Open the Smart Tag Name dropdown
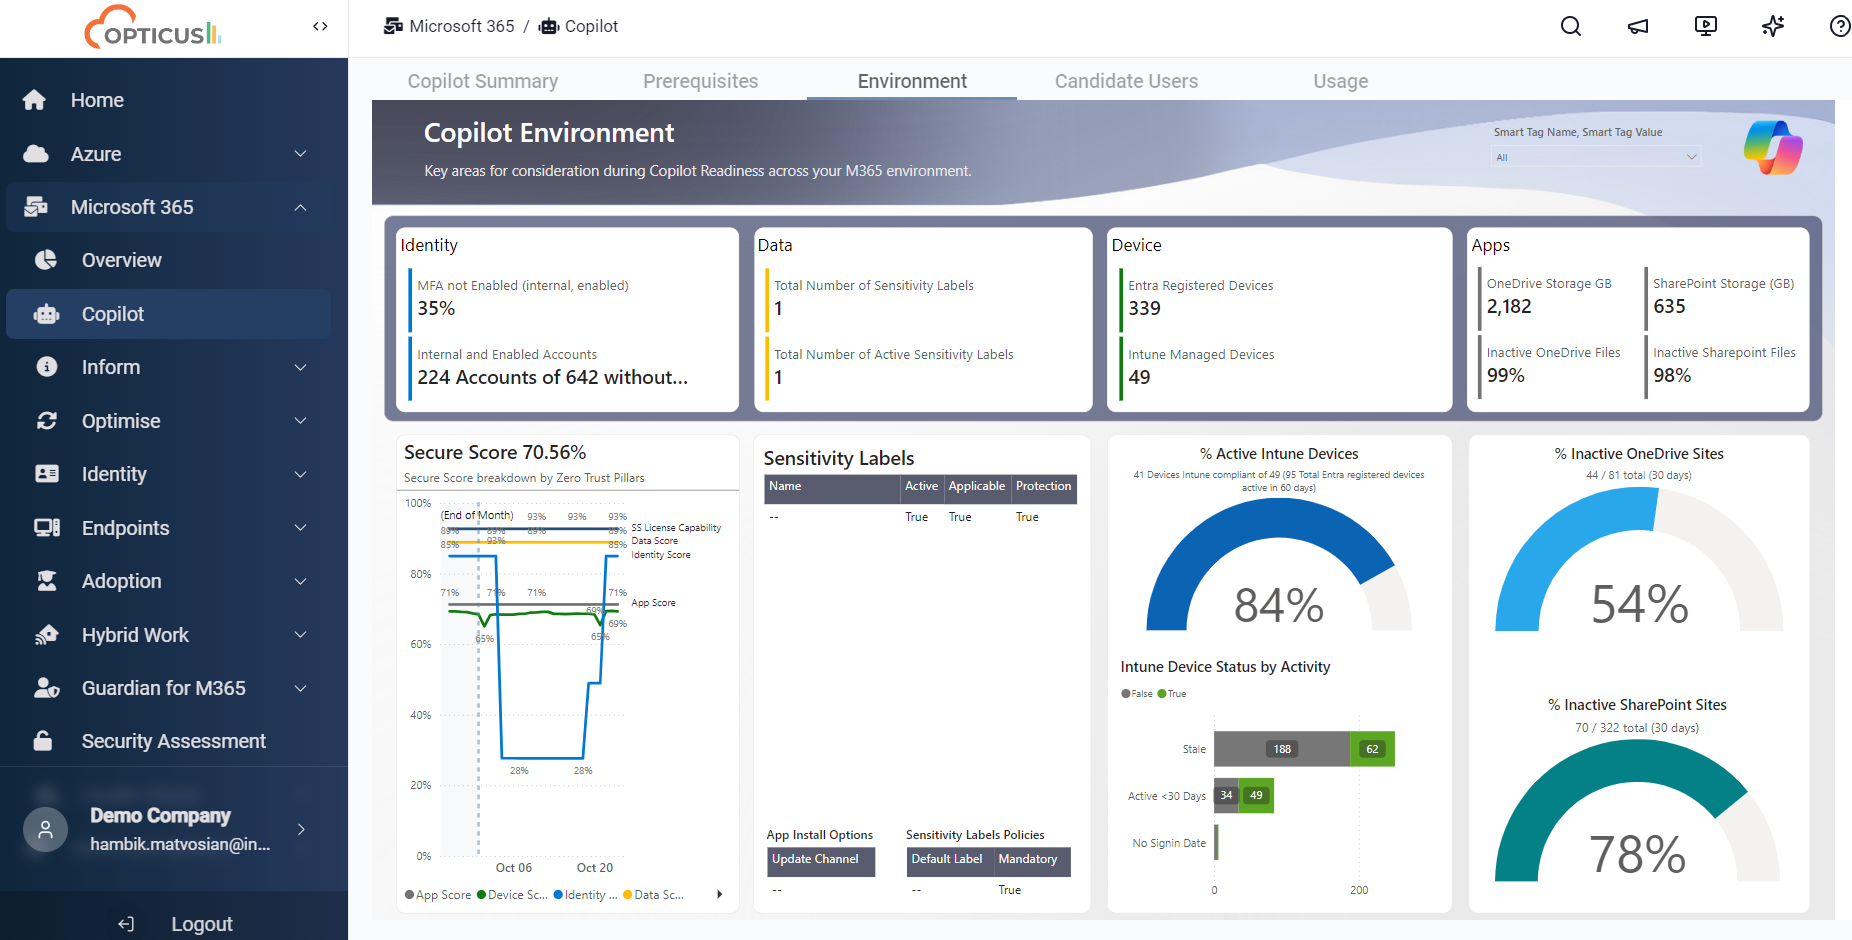Viewport: 1852px width, 940px height. (1595, 157)
